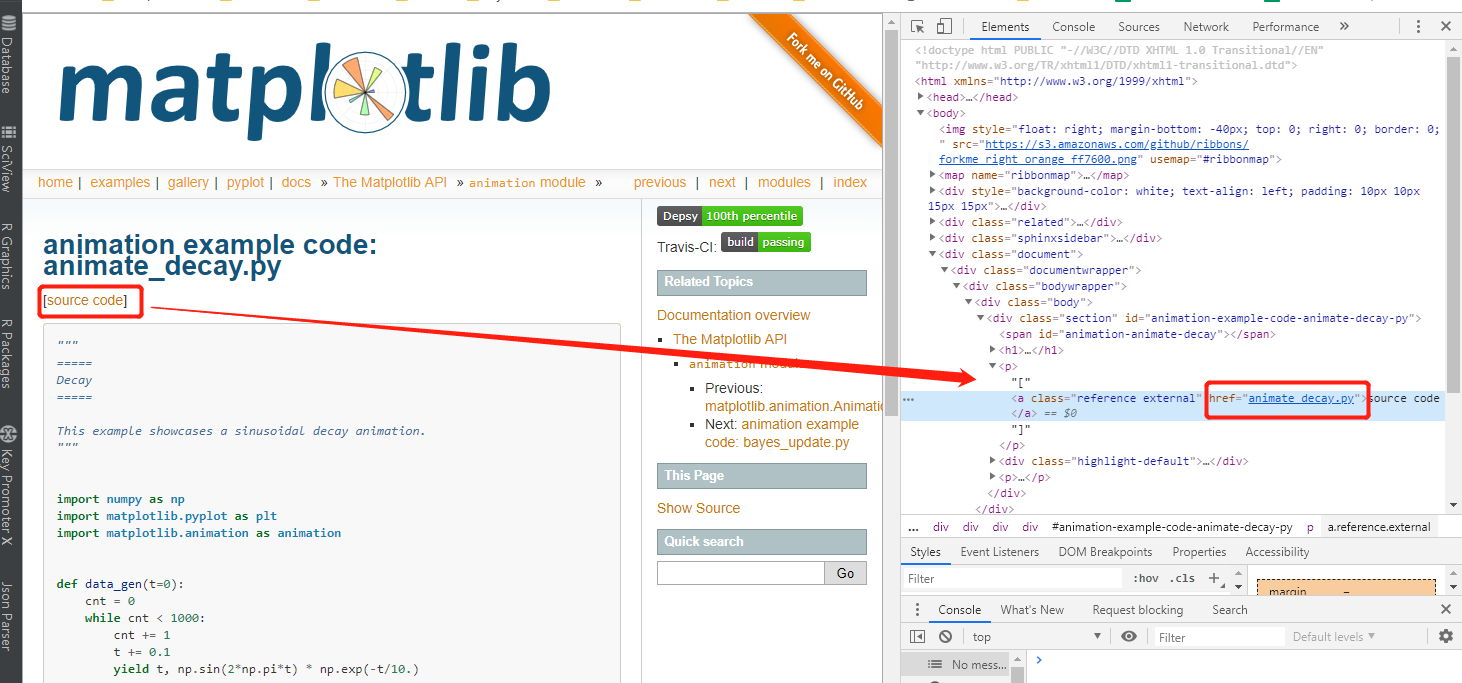Open the R Packages side panel
Image resolution: width=1462 pixels, height=683 pixels.
tap(9, 354)
